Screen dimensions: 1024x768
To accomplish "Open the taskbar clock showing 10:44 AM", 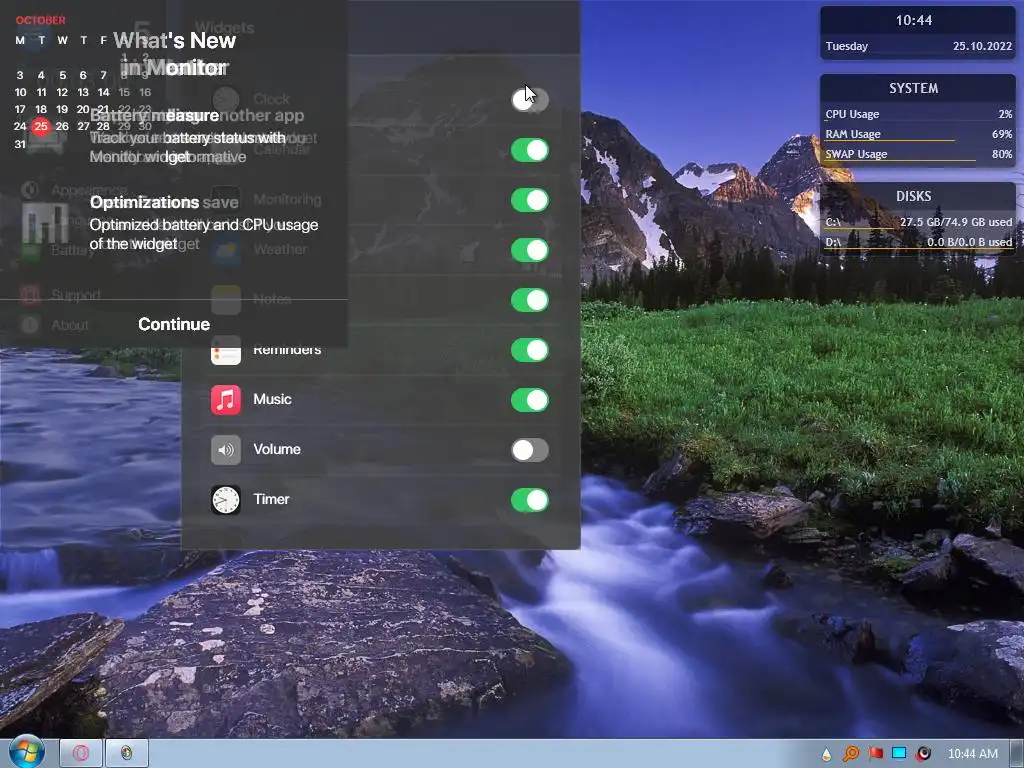I will pos(972,754).
